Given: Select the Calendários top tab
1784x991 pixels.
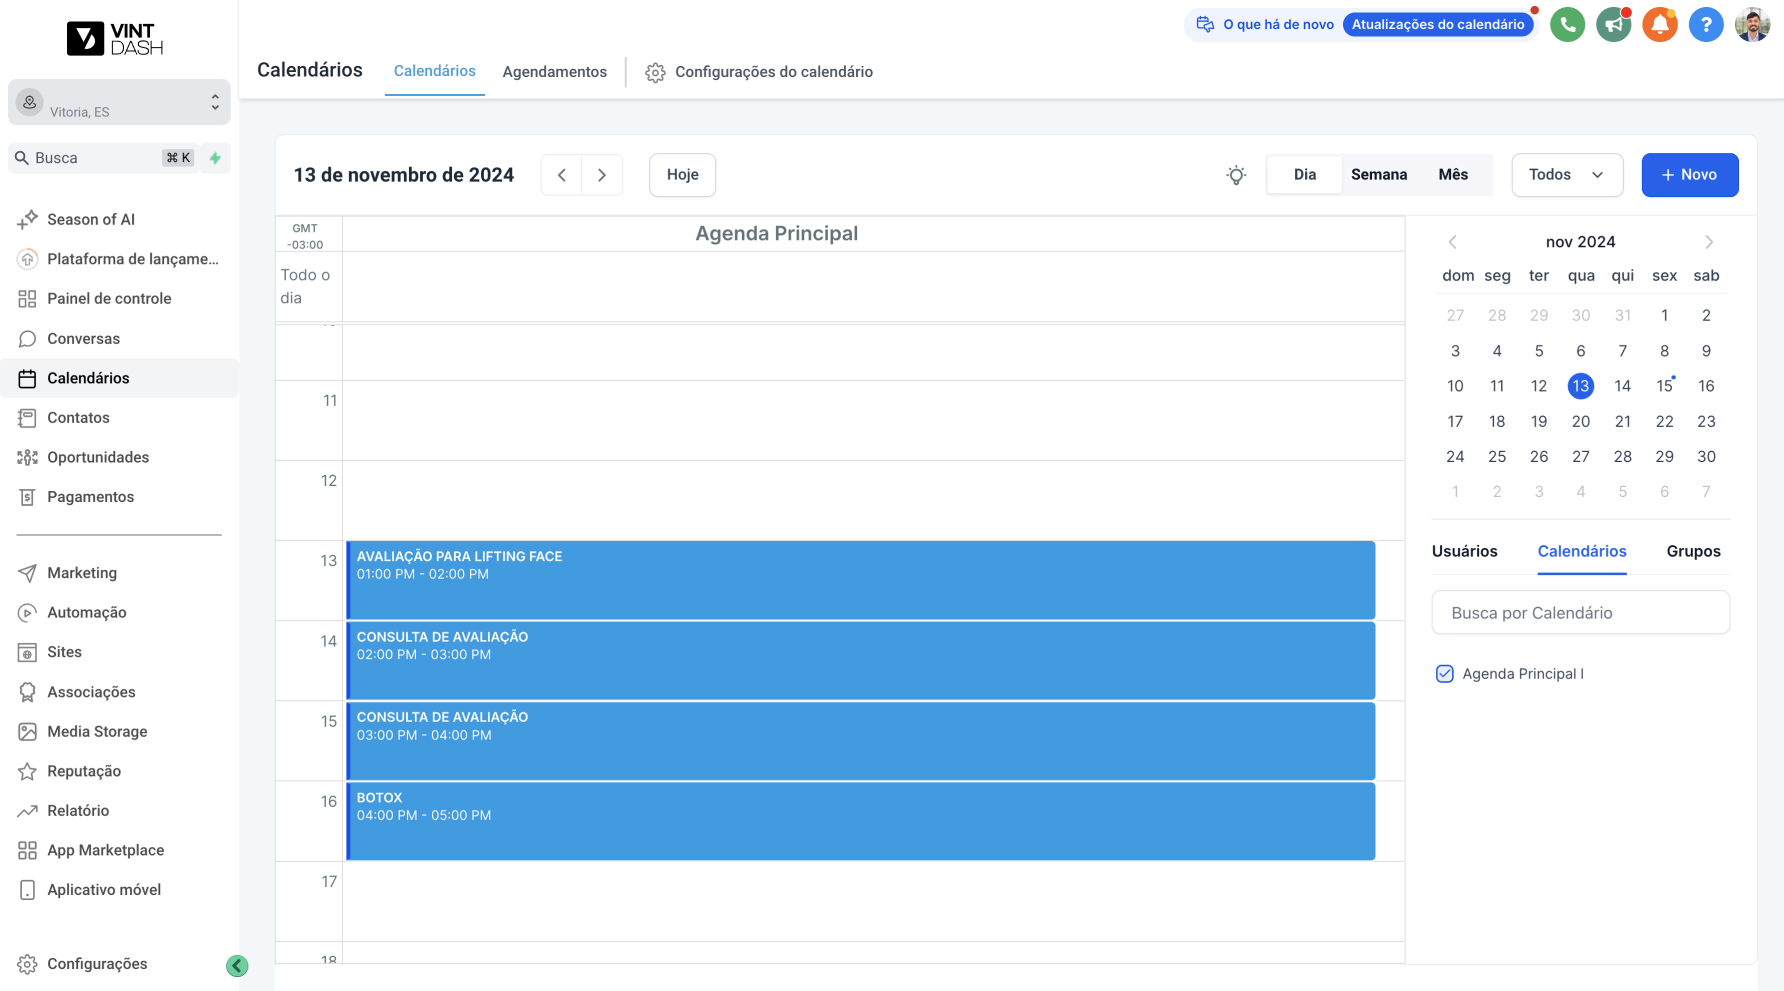Looking at the screenshot, I should pos(435,71).
